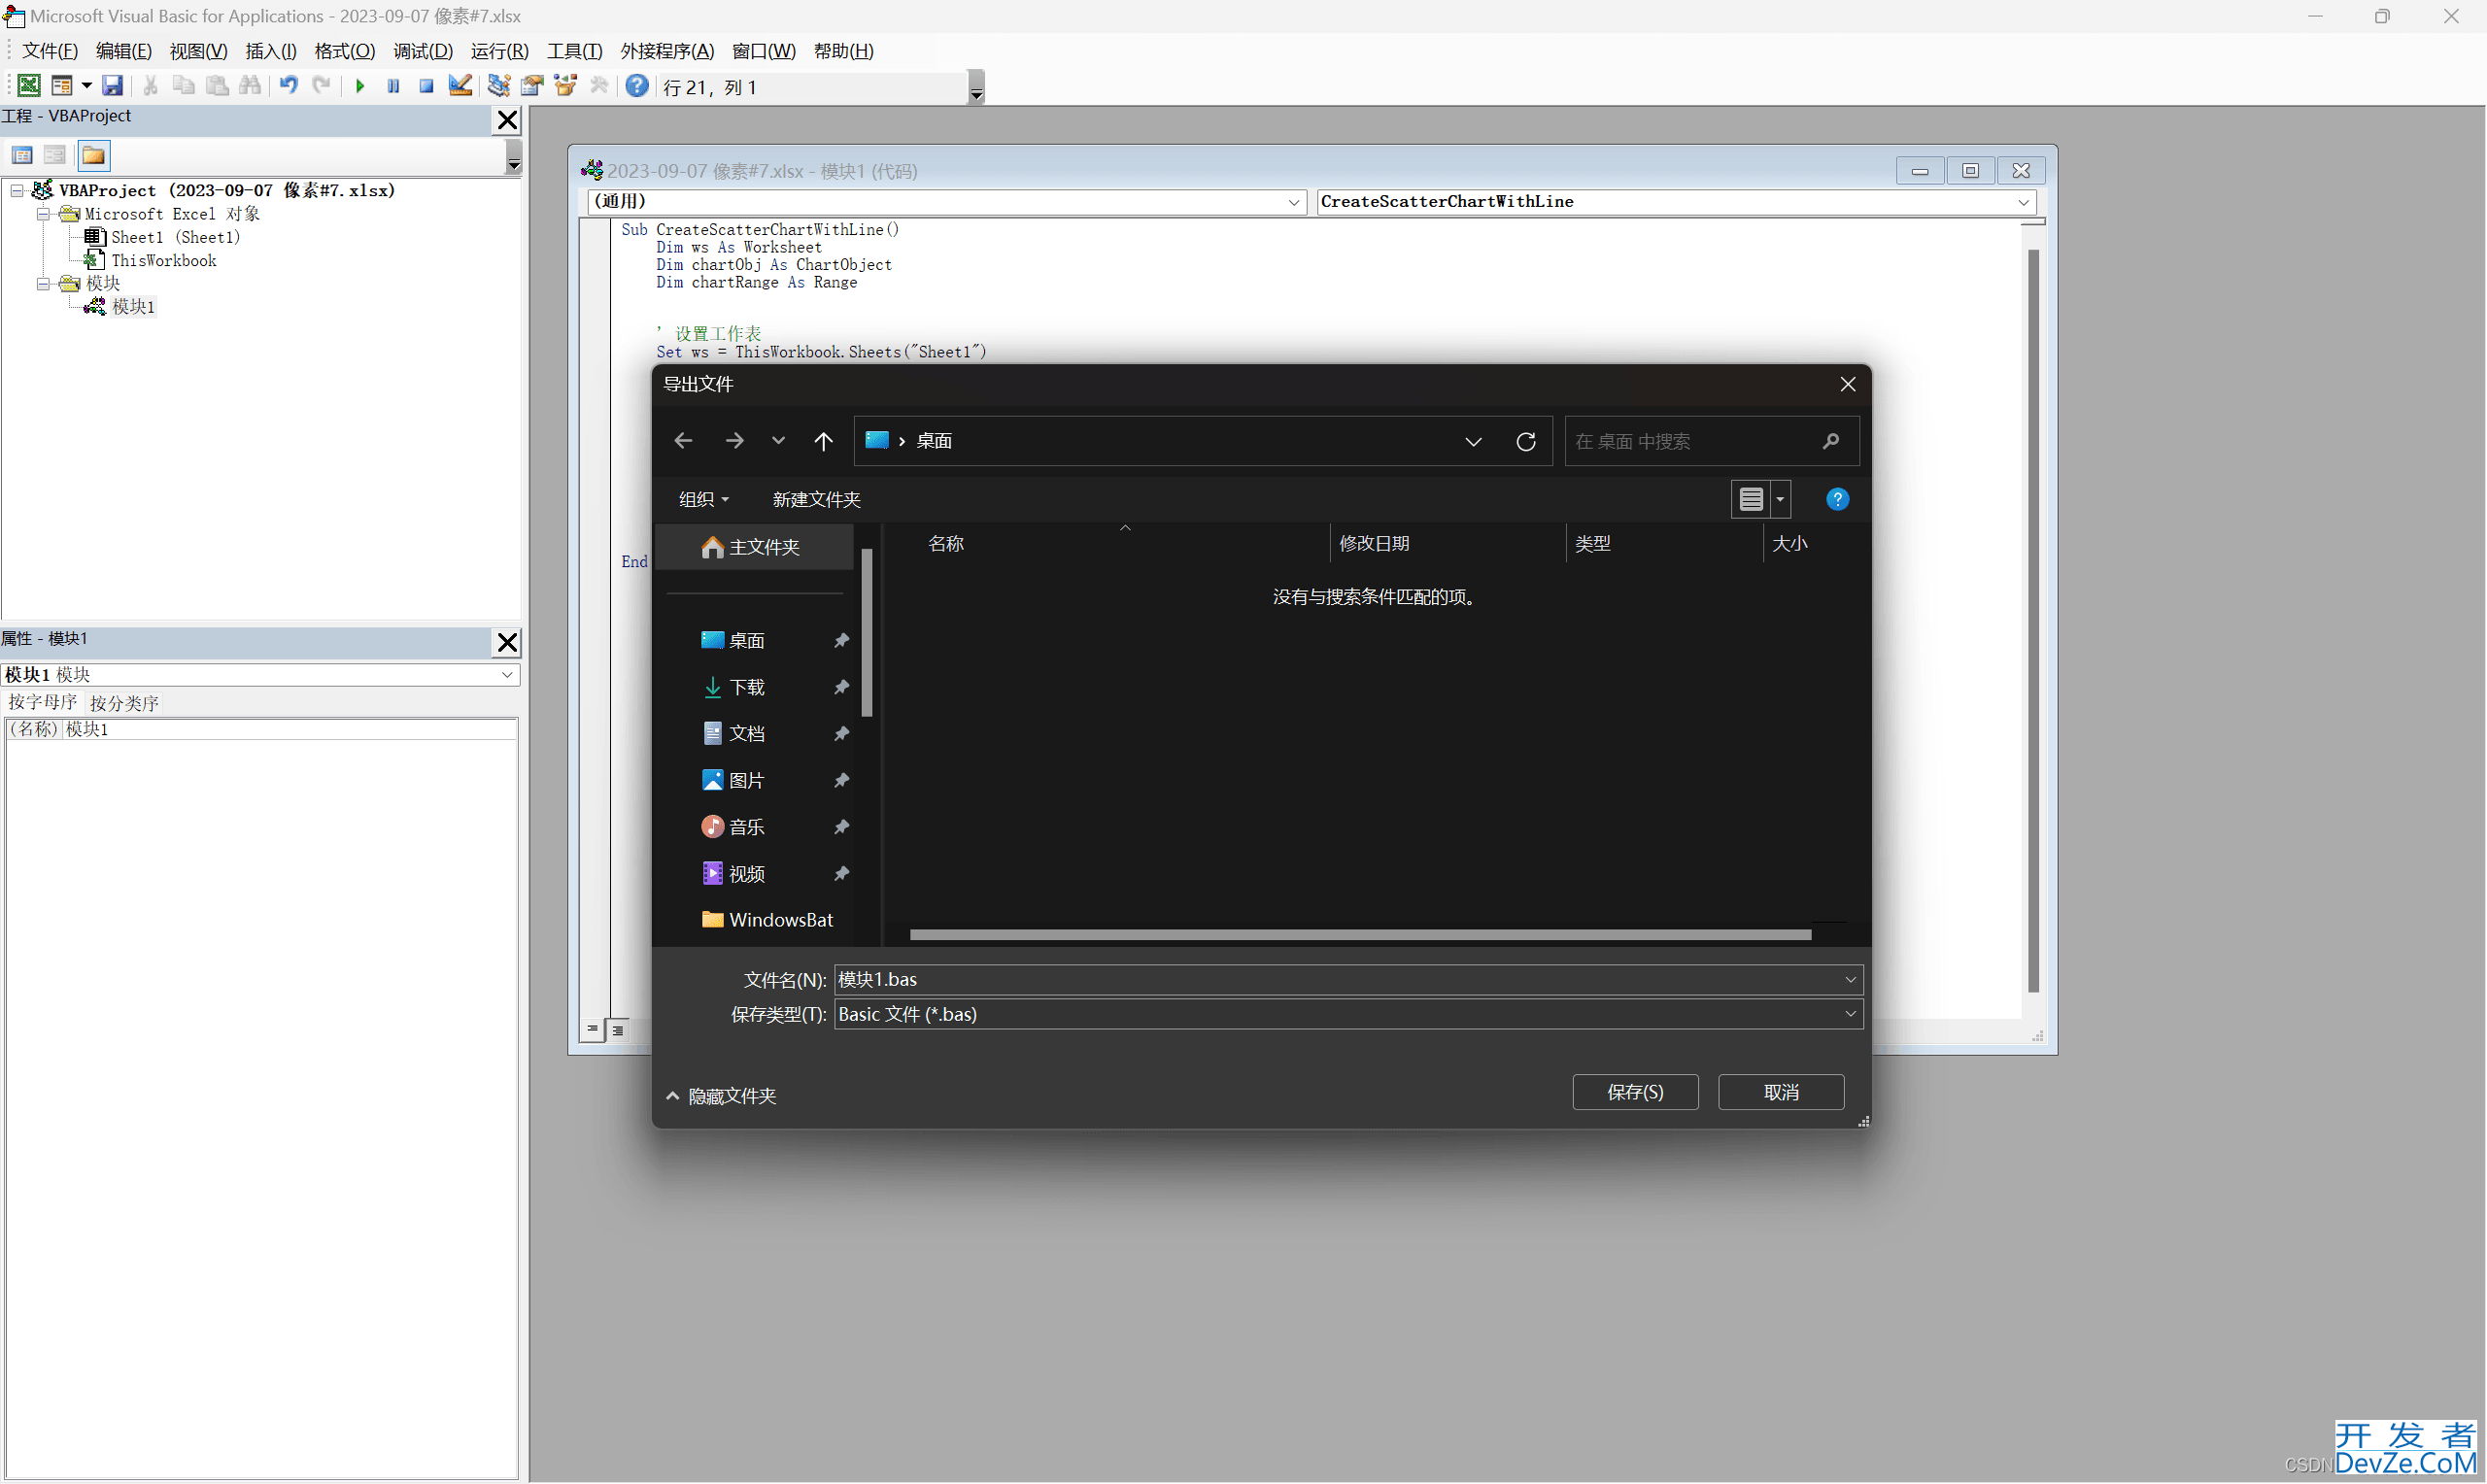Refresh the 桌面 folder listing
This screenshot has width=2487, height=1484.
pyautogui.click(x=1526, y=441)
